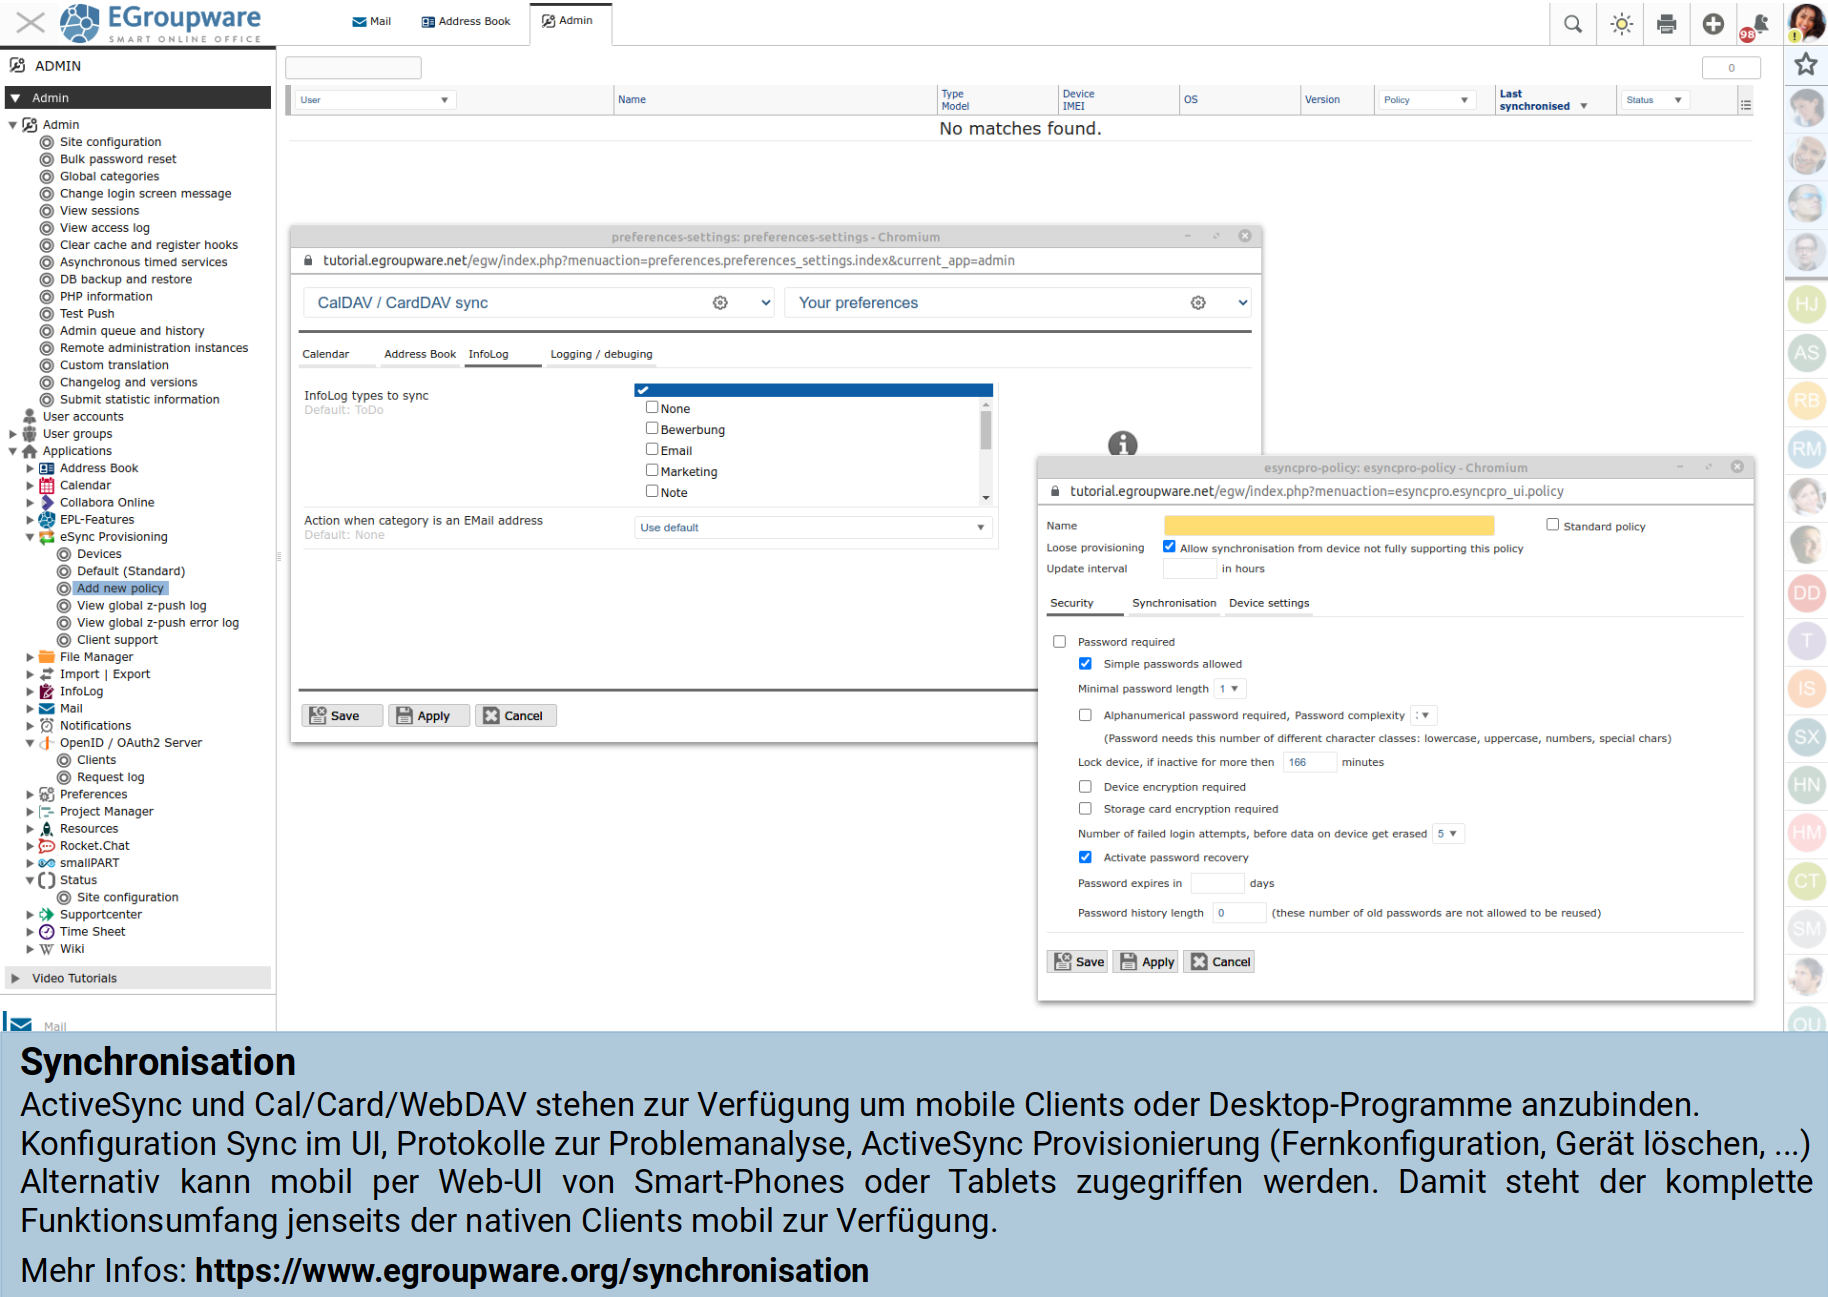
Task: Click Save in the policy dialog
Action: (x=1077, y=962)
